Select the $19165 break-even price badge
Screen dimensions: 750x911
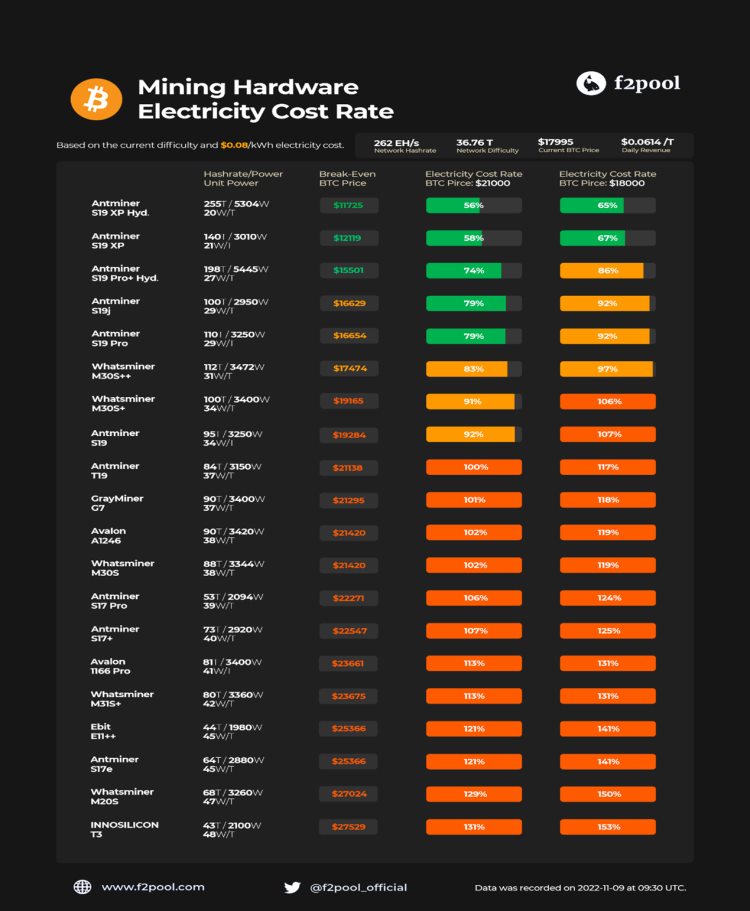(x=349, y=401)
